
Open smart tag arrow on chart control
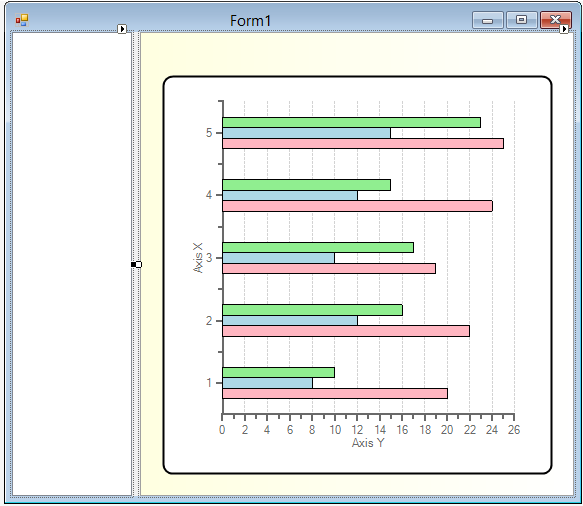564,29
